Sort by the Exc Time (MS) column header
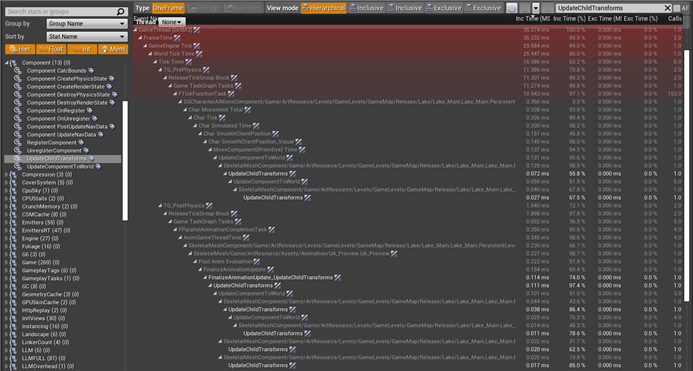Image resolution: width=693 pixels, height=371 pixels. [605, 19]
